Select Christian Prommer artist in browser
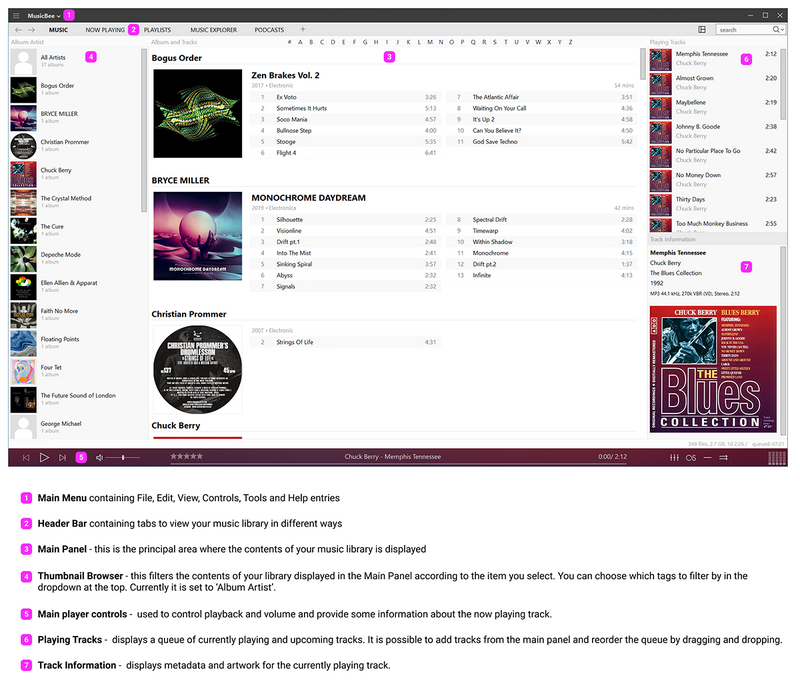 (76, 146)
